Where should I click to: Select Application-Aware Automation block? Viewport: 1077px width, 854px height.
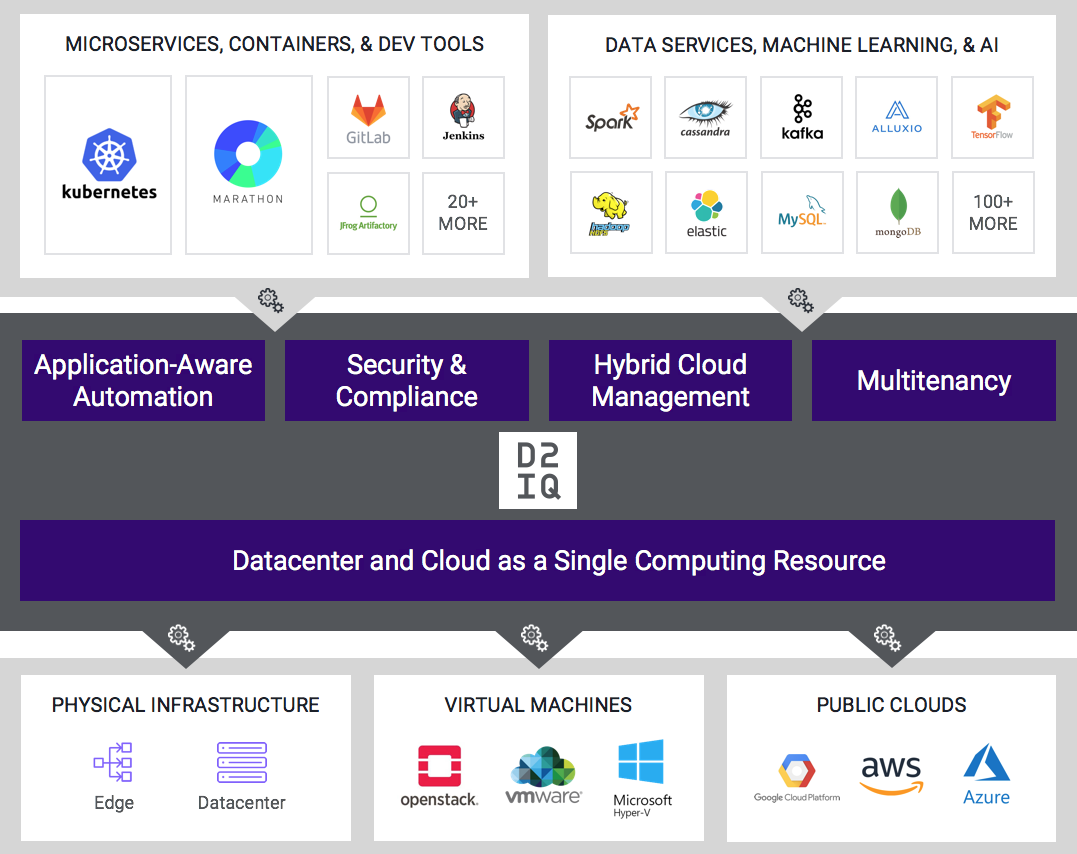click(144, 381)
